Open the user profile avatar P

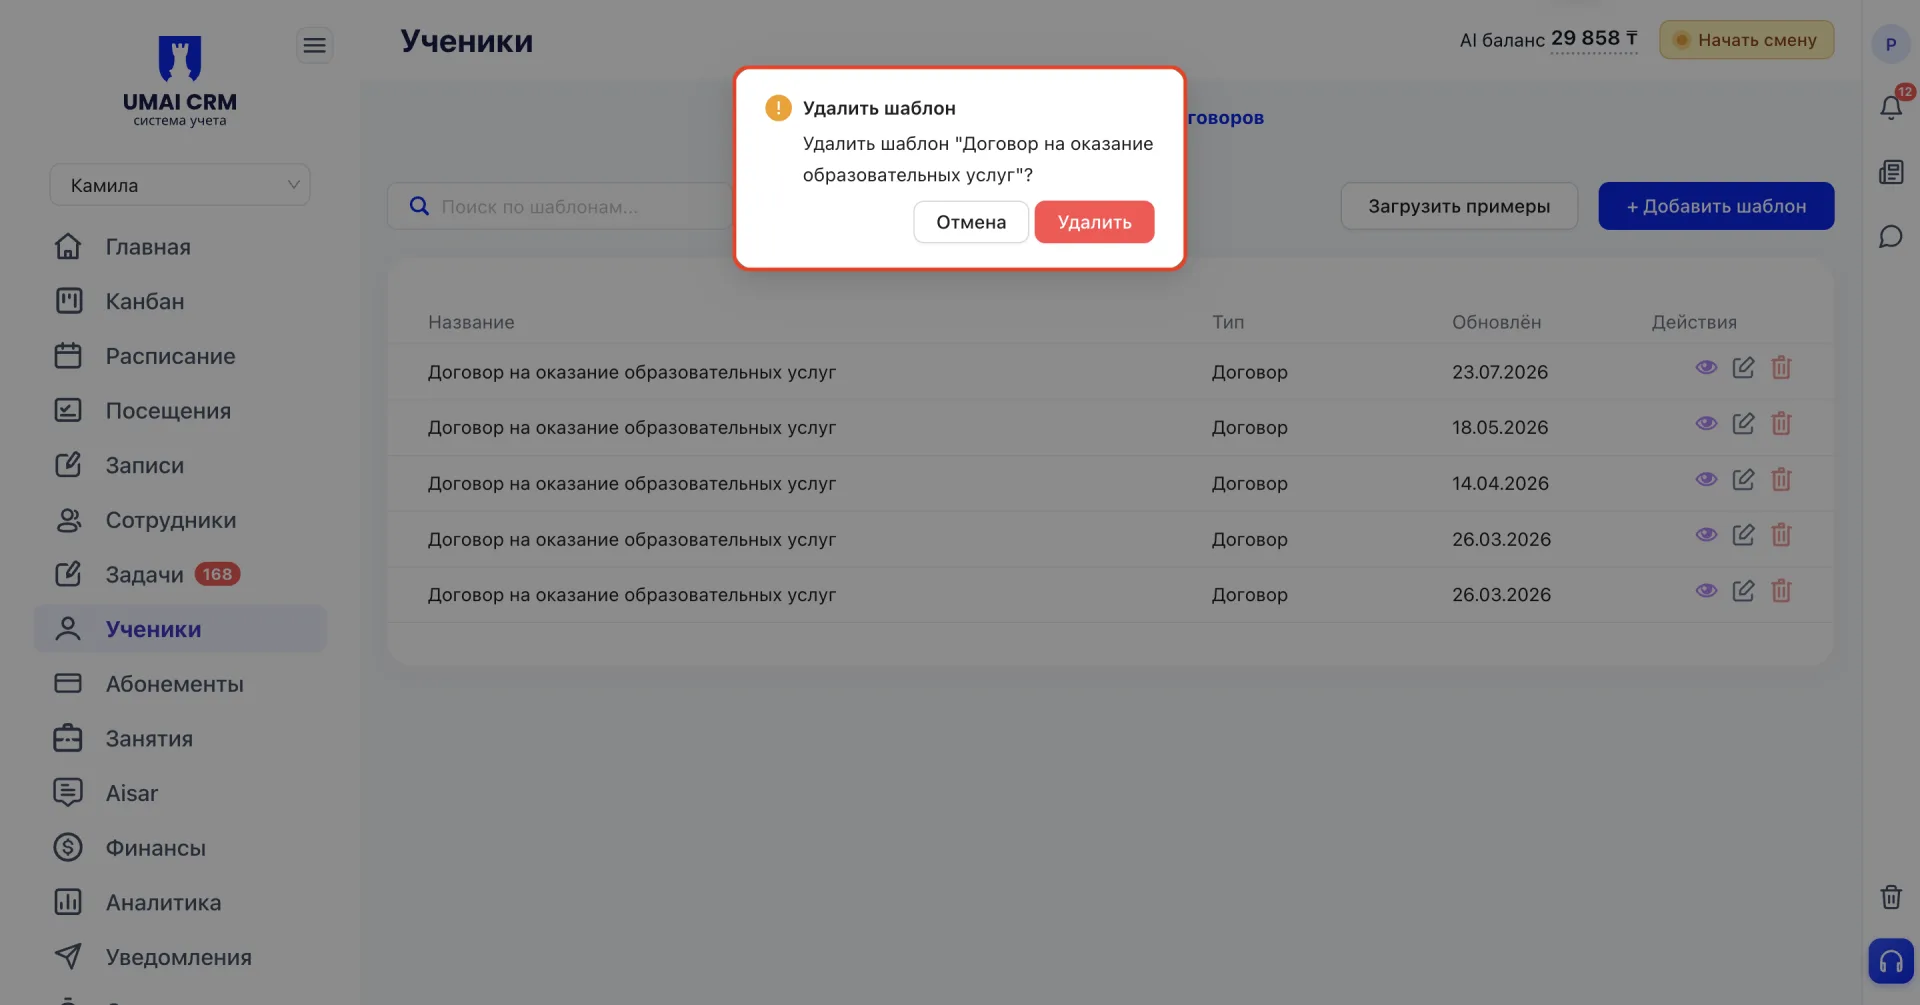1890,44
